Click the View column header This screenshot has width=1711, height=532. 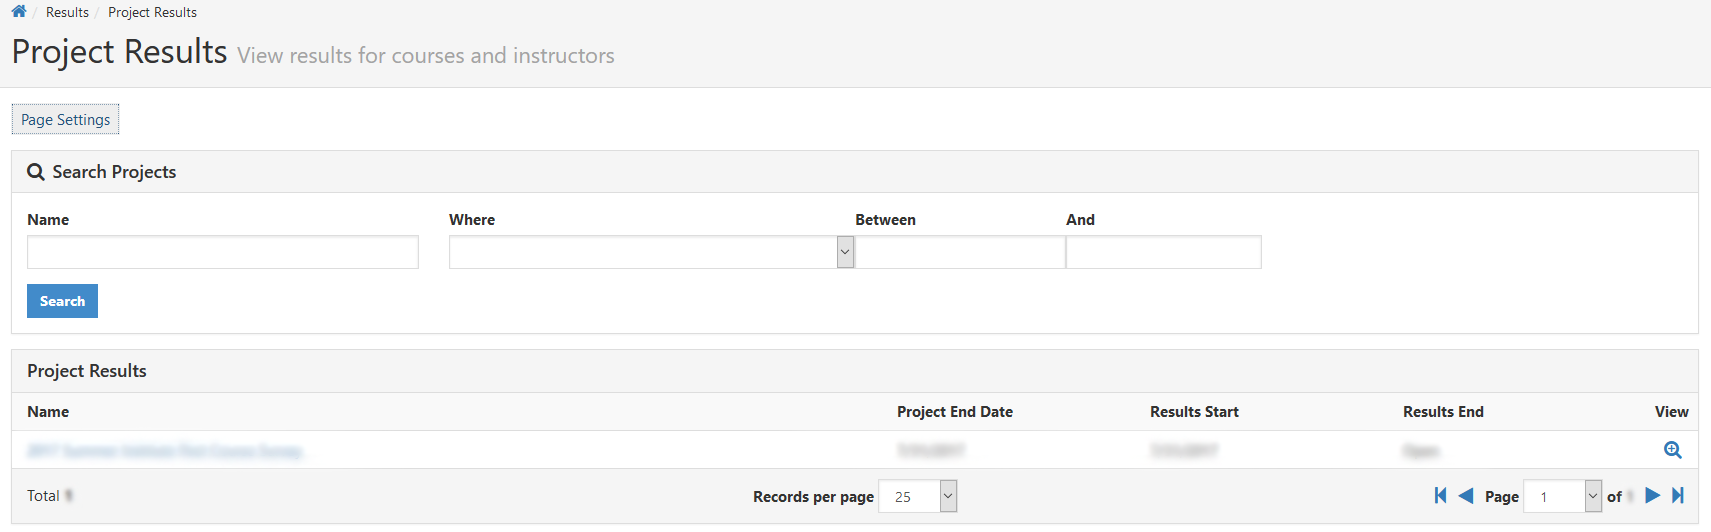(1671, 412)
